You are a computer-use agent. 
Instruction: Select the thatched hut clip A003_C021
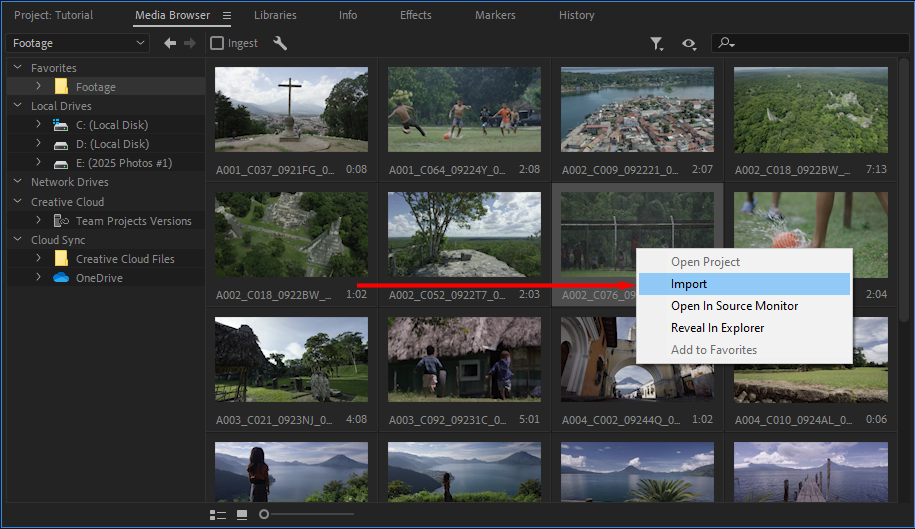pos(291,360)
